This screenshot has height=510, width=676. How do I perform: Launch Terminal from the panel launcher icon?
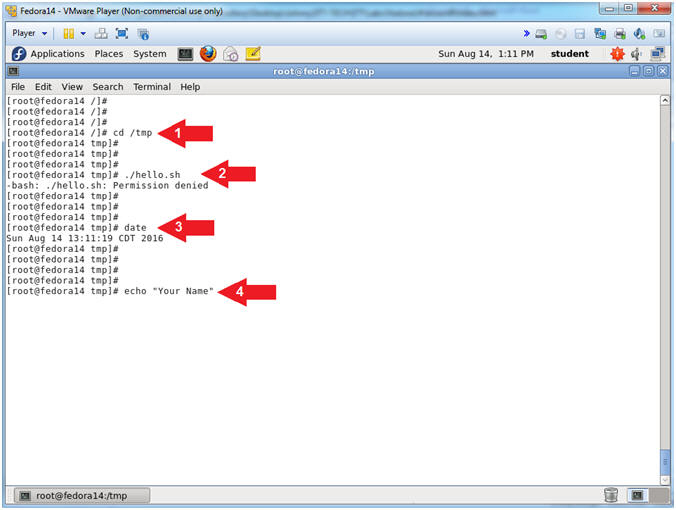(185, 54)
